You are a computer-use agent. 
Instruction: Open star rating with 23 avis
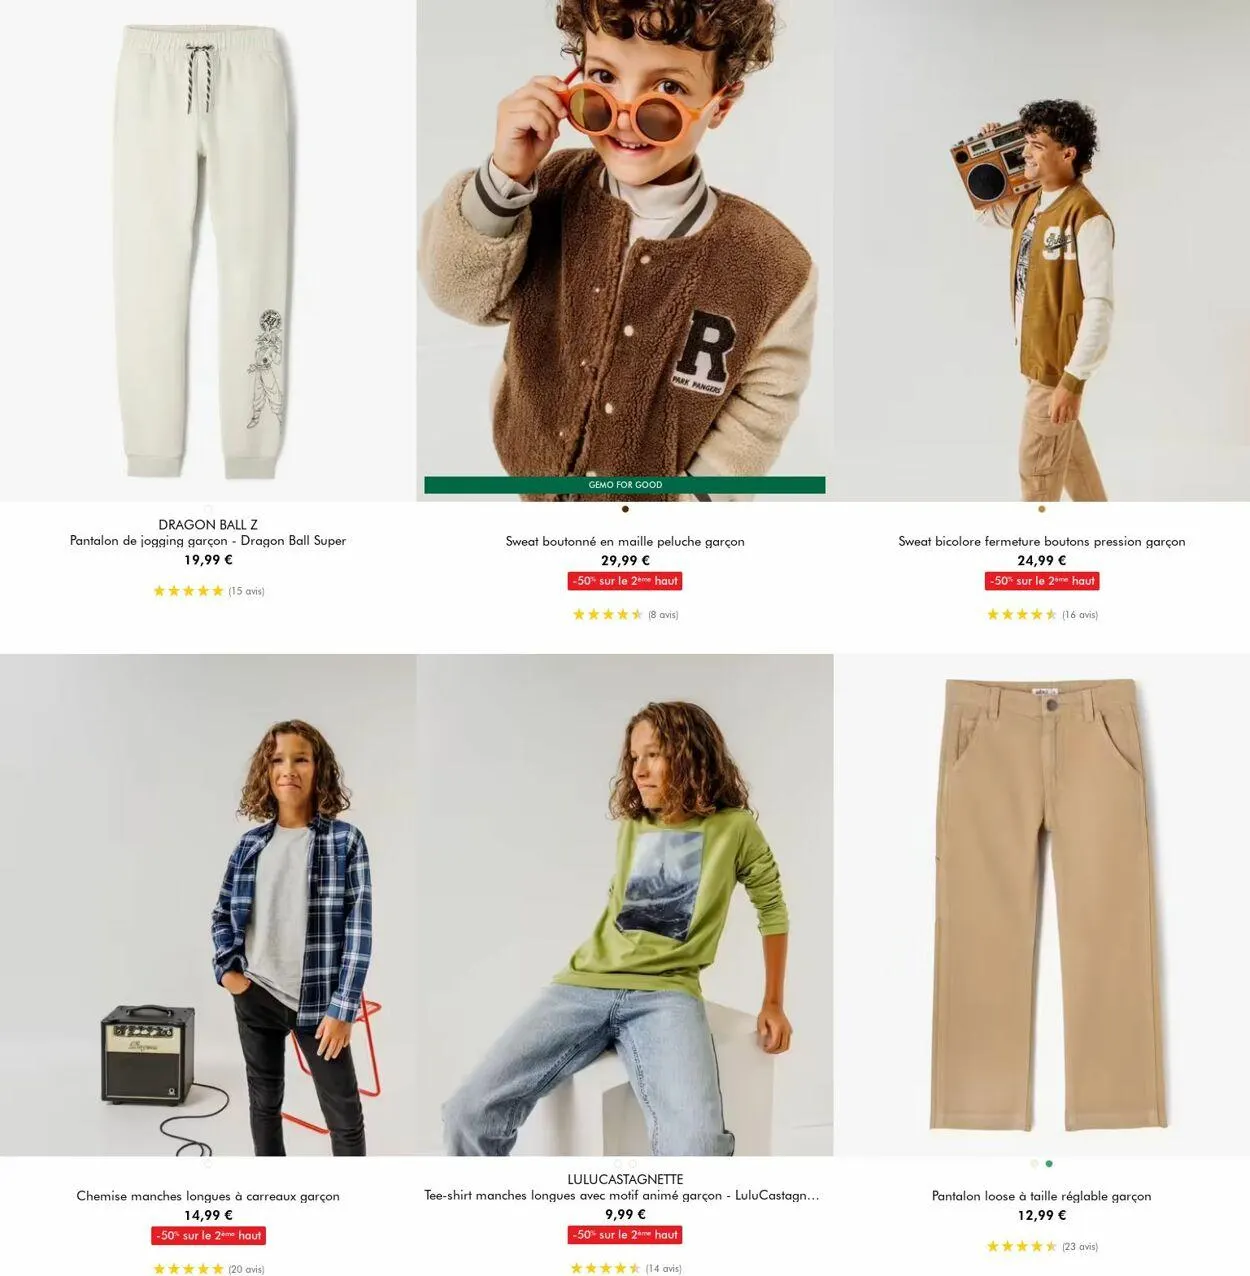[1042, 1247]
